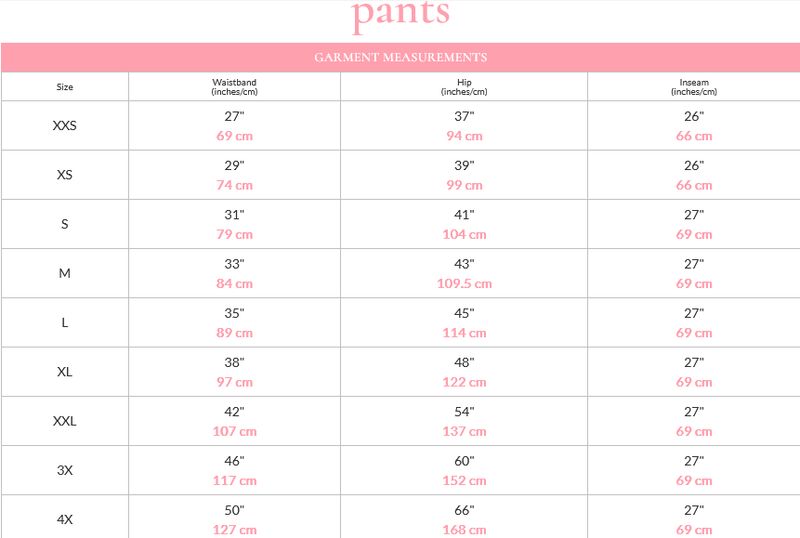Click the Size column header
800x538 pixels.
[x=65, y=87]
